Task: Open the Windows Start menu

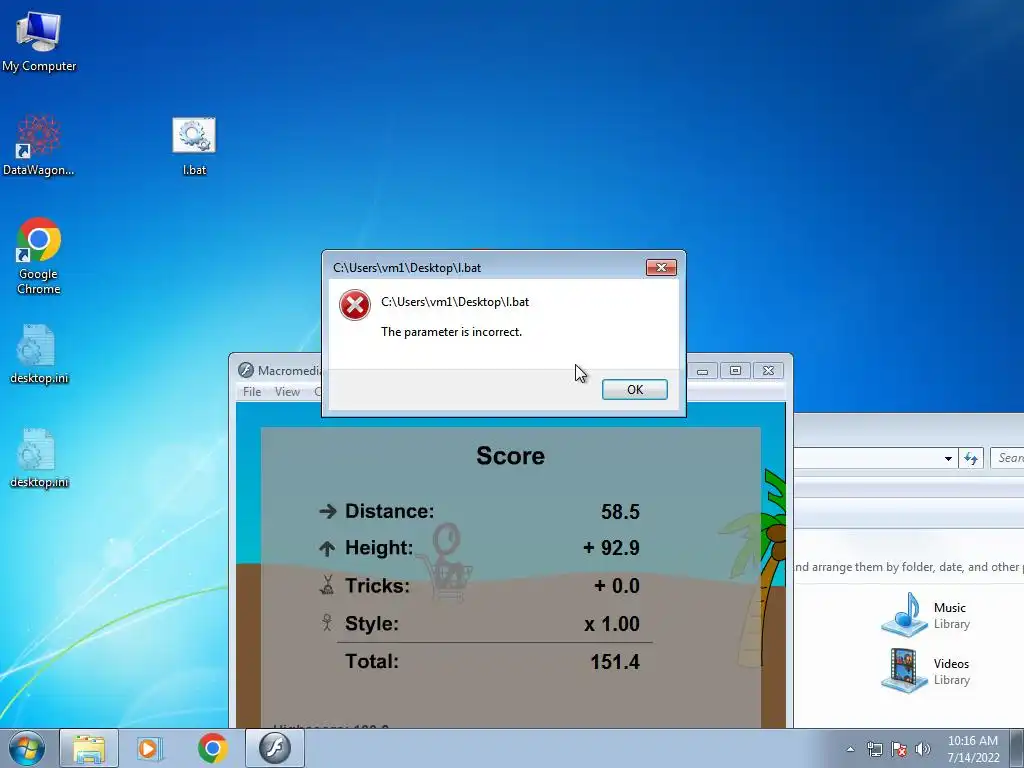Action: pyautogui.click(x=26, y=749)
